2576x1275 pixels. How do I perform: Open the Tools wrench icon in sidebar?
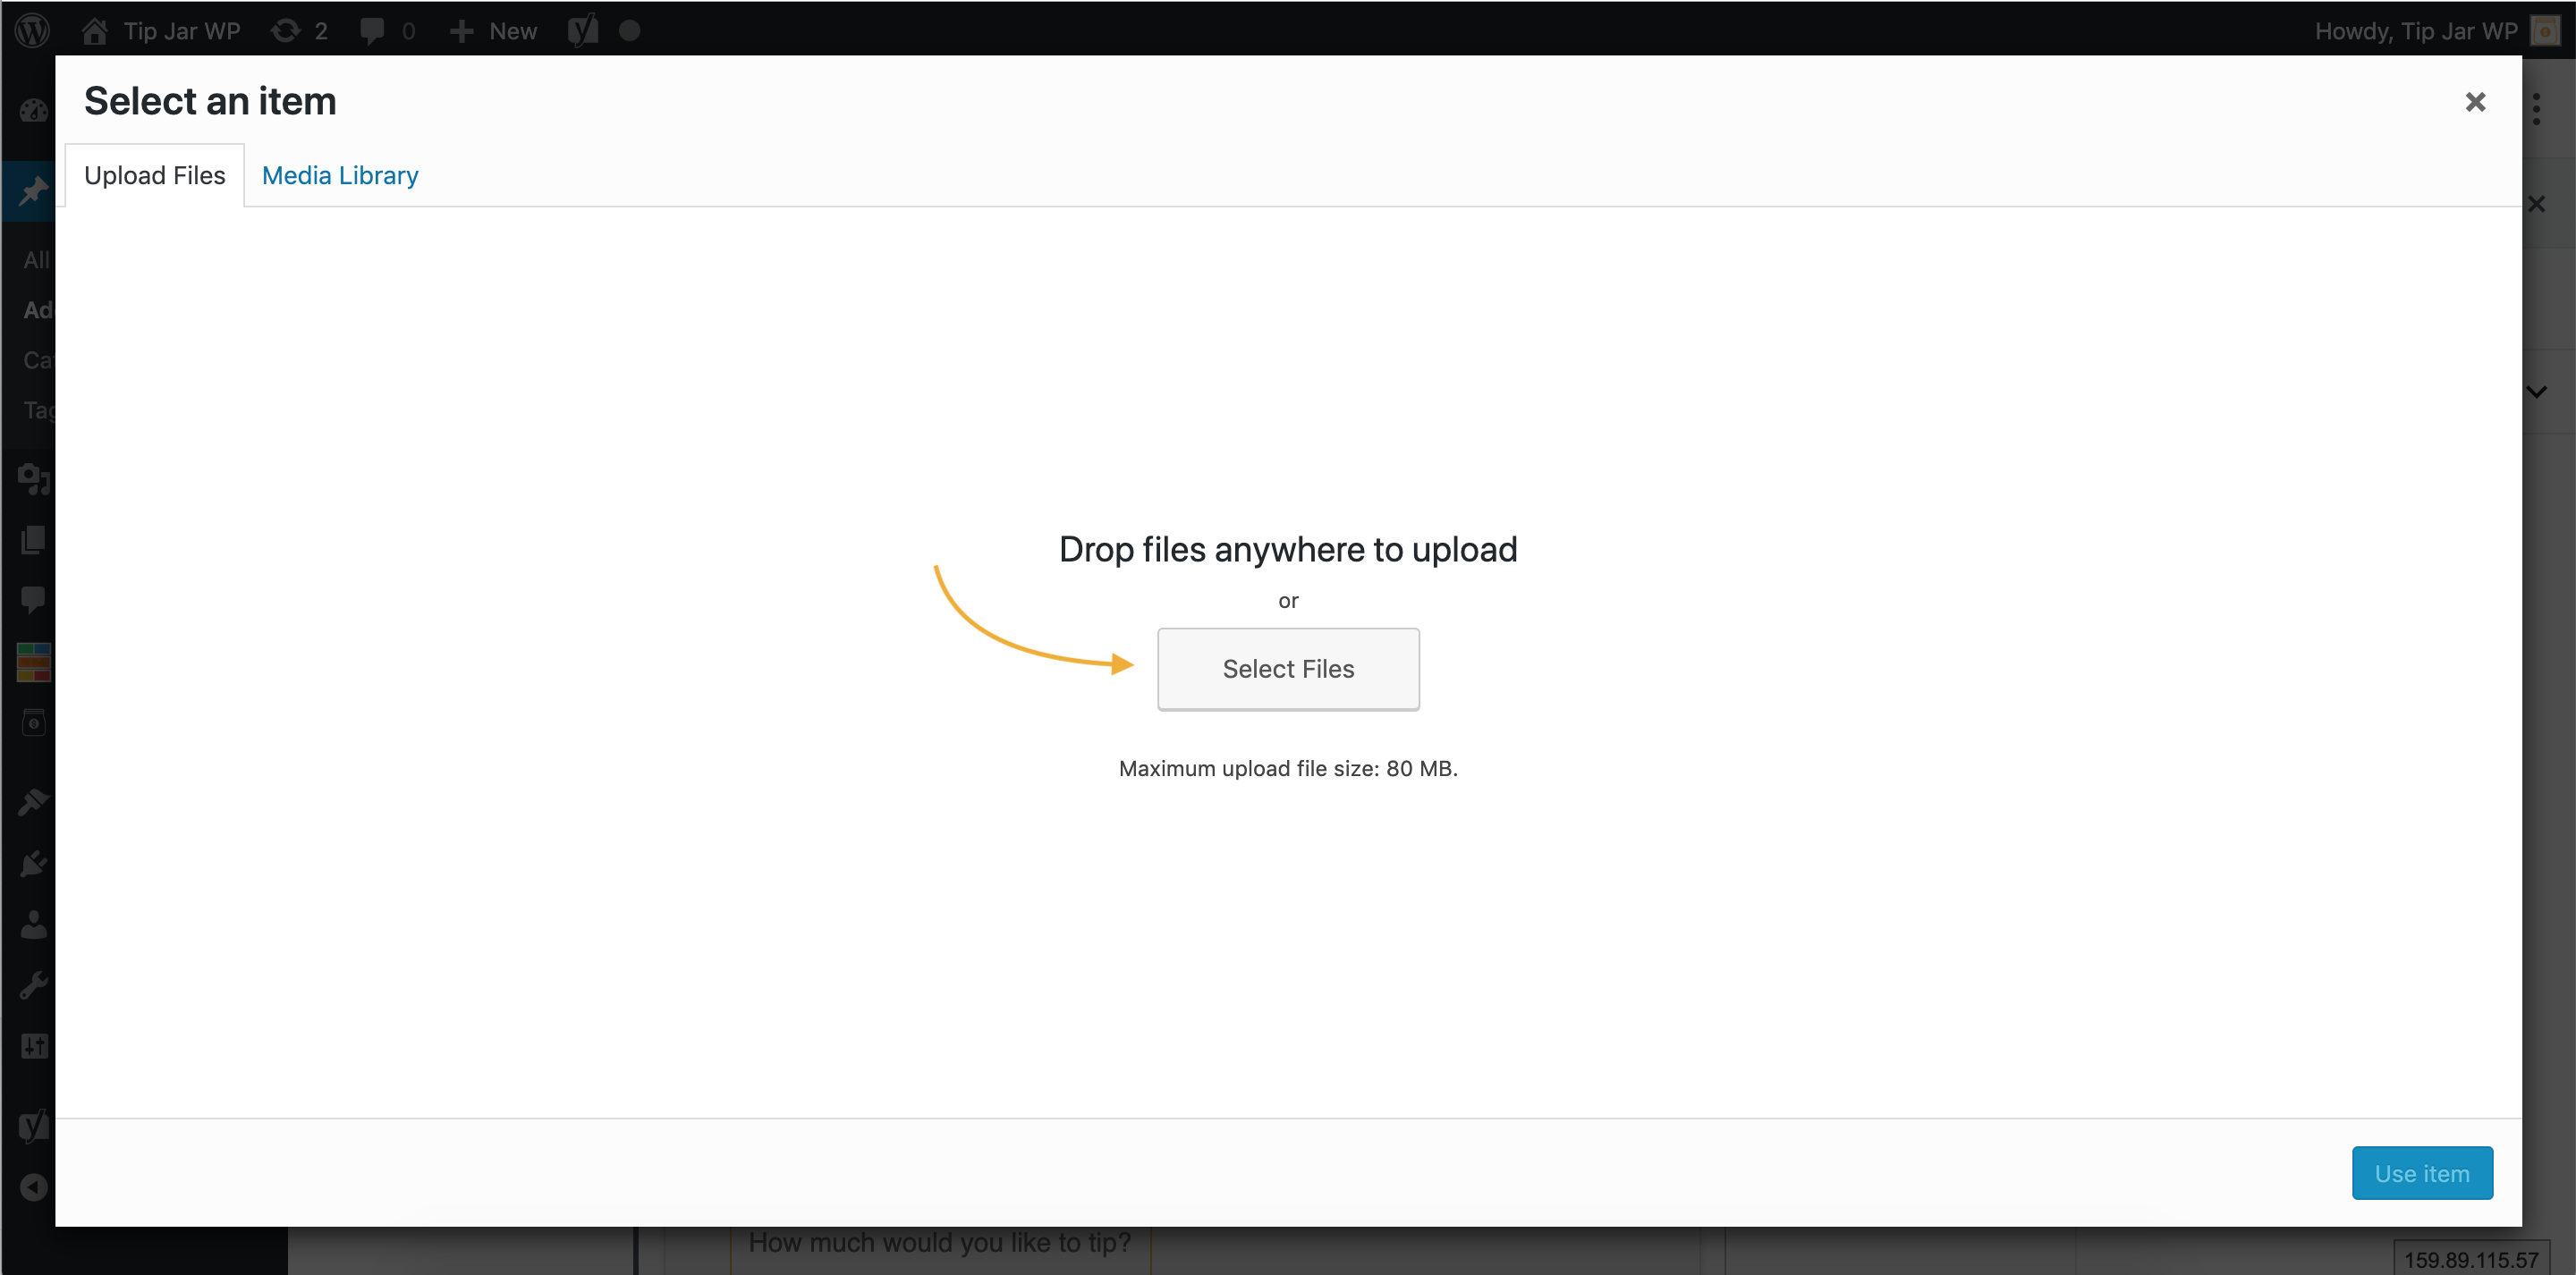pos(33,985)
